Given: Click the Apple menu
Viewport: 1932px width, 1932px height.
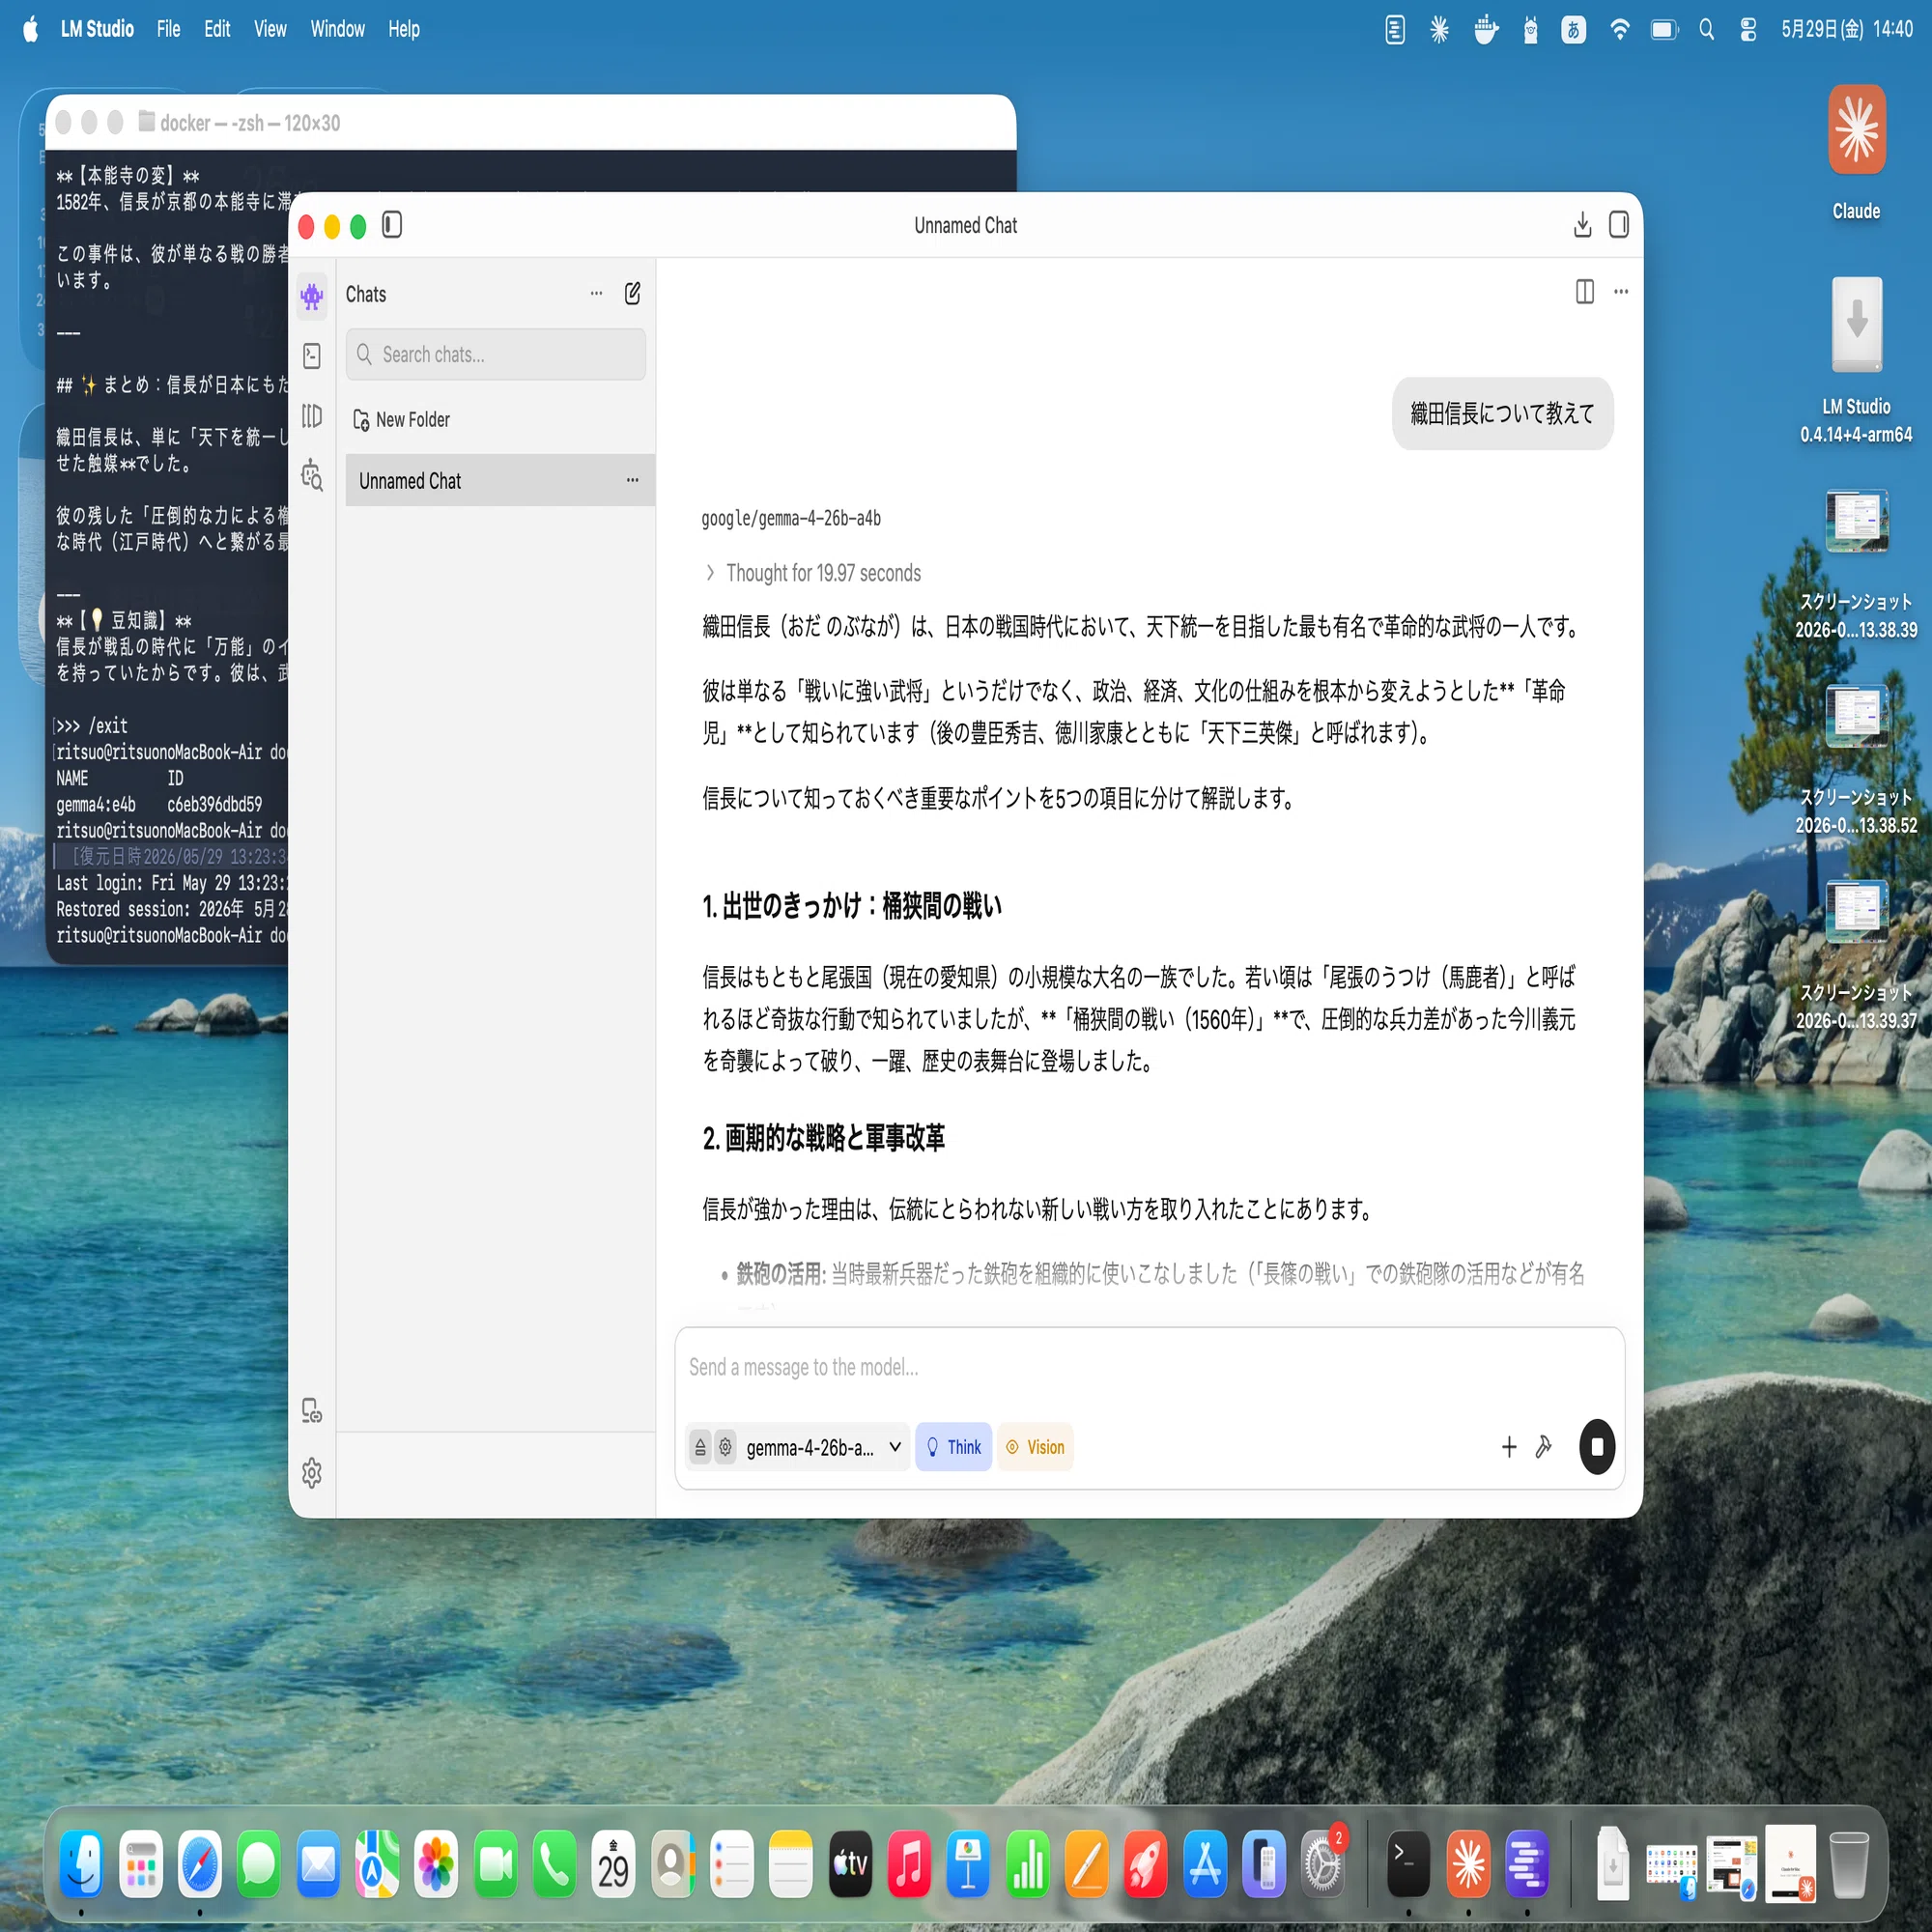Looking at the screenshot, I should 31,29.
